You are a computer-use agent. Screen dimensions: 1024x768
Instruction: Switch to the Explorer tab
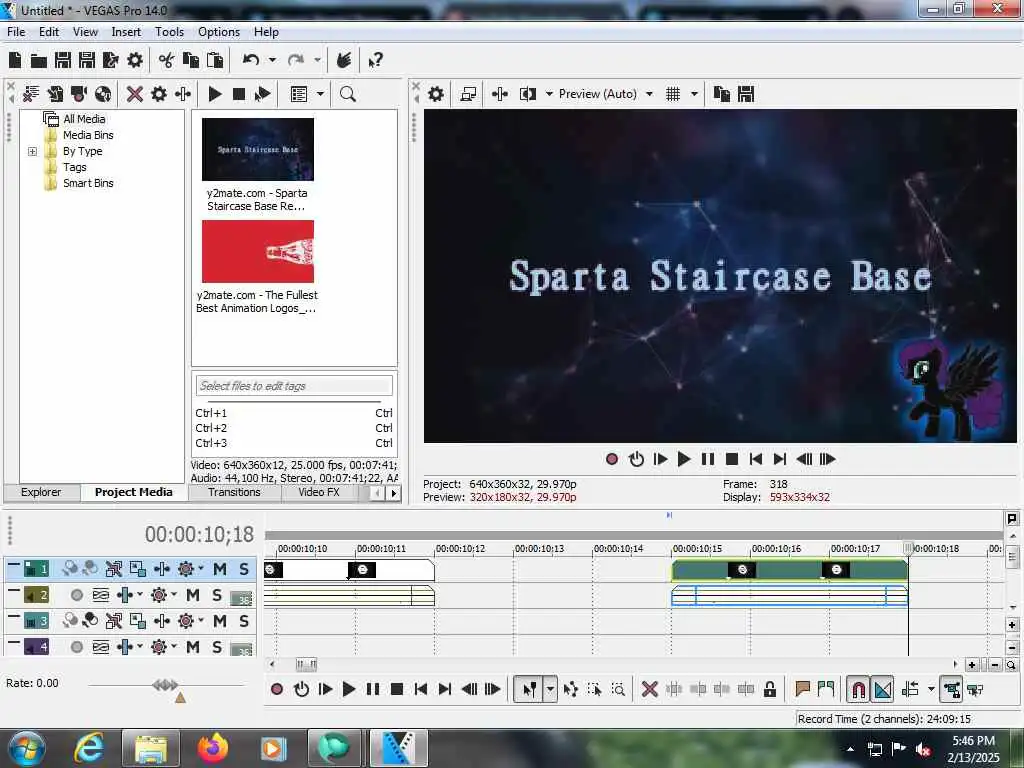[41, 492]
